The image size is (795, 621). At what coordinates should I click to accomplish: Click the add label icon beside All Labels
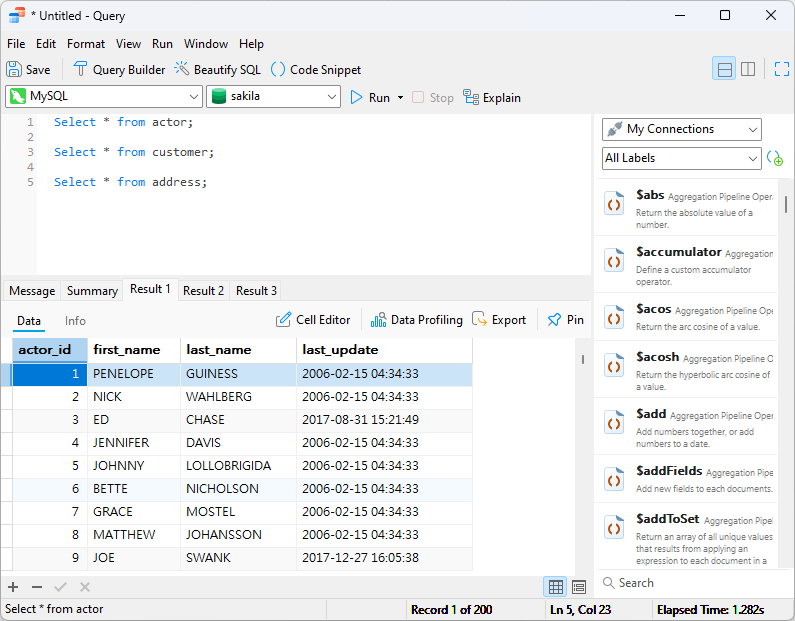click(x=775, y=159)
